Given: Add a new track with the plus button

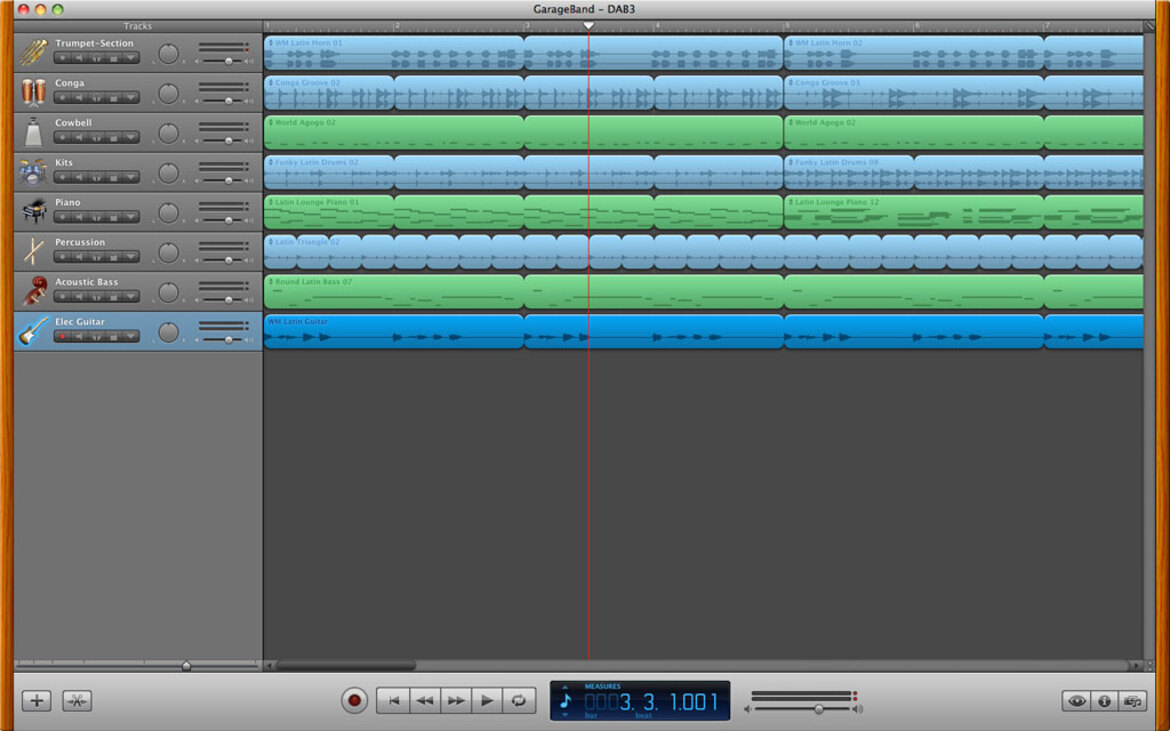Looking at the screenshot, I should (37, 700).
